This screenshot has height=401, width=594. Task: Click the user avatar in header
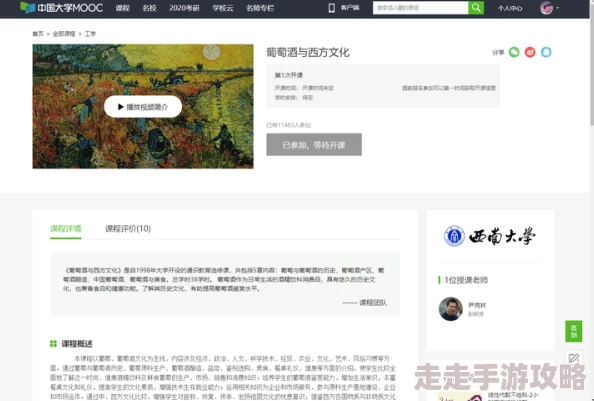pos(546,8)
